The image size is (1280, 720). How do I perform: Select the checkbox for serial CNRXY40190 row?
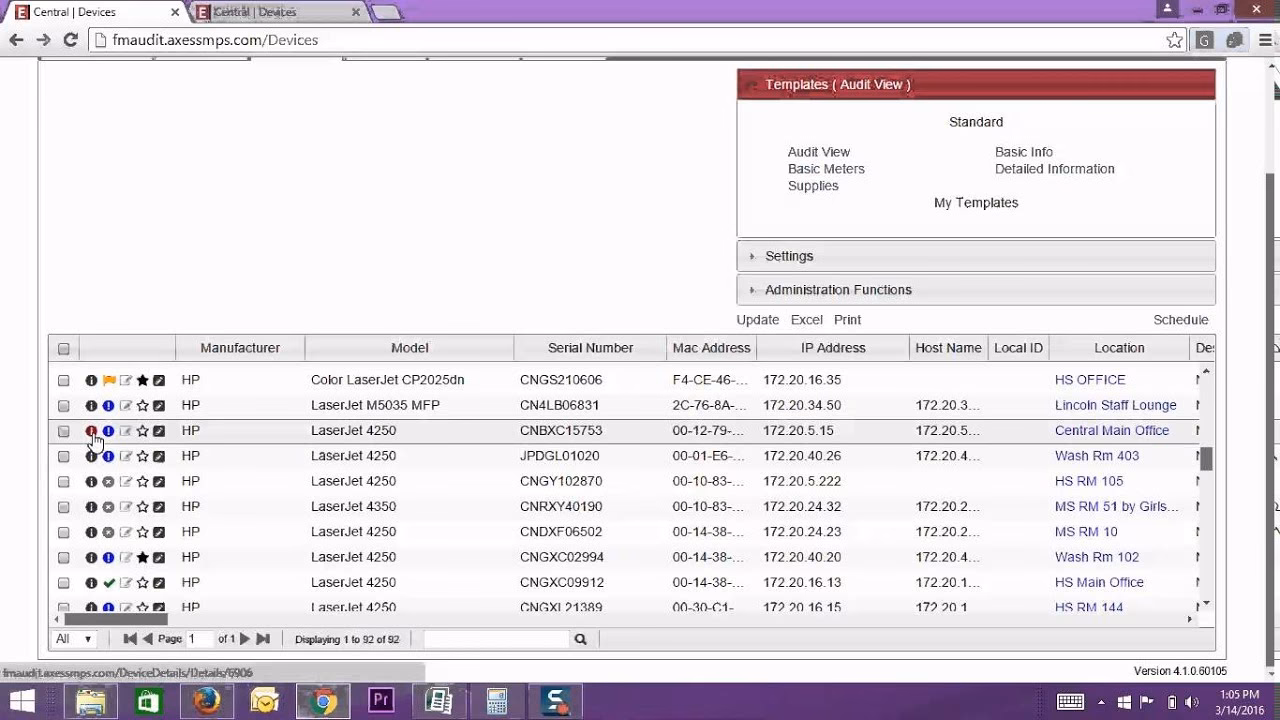click(x=64, y=507)
